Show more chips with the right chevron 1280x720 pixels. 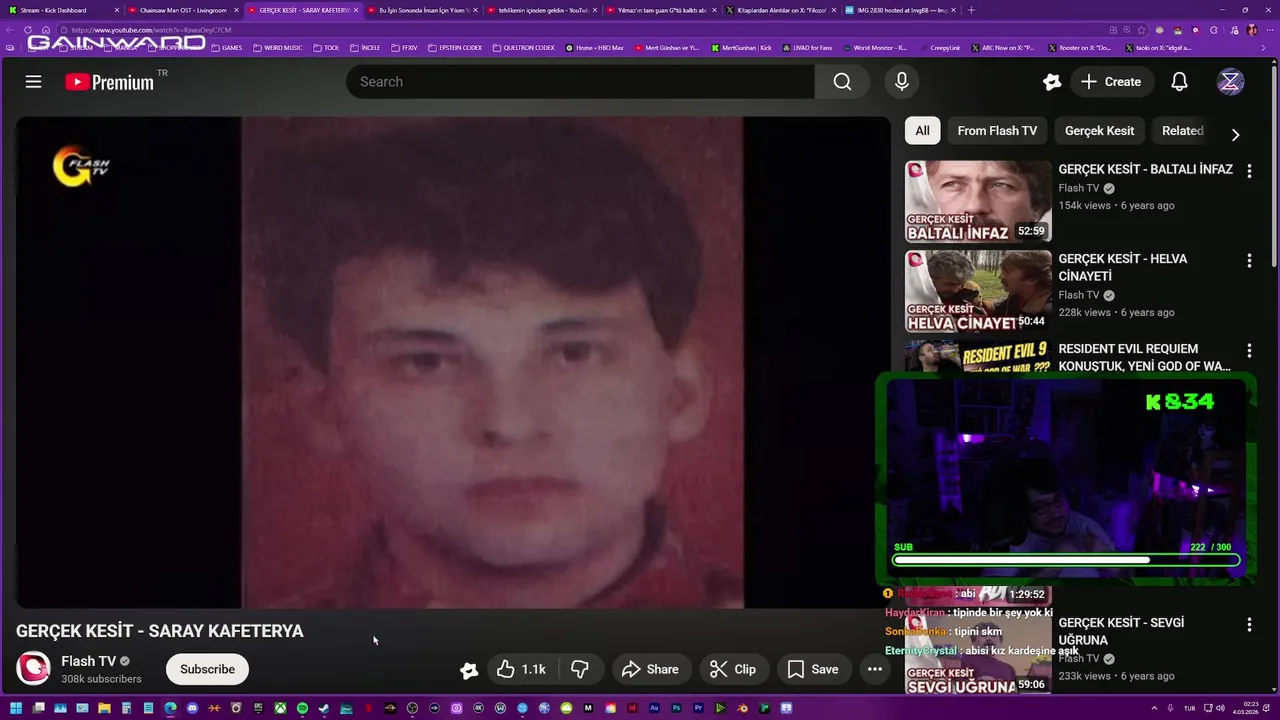pos(1235,134)
